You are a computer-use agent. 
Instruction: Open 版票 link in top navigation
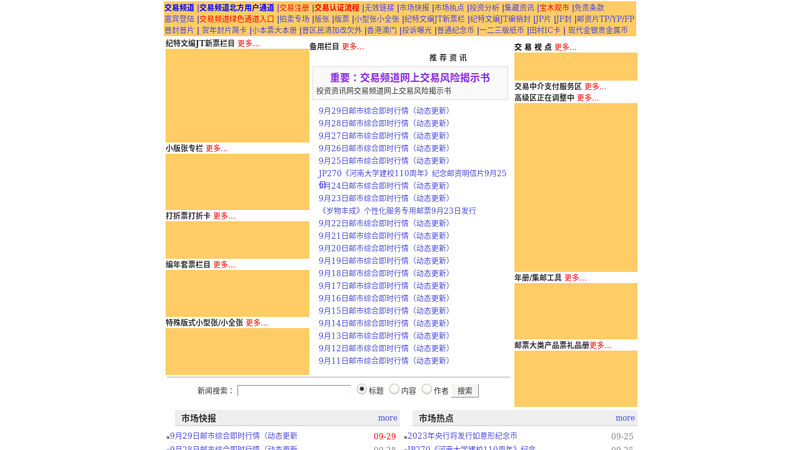(x=342, y=19)
